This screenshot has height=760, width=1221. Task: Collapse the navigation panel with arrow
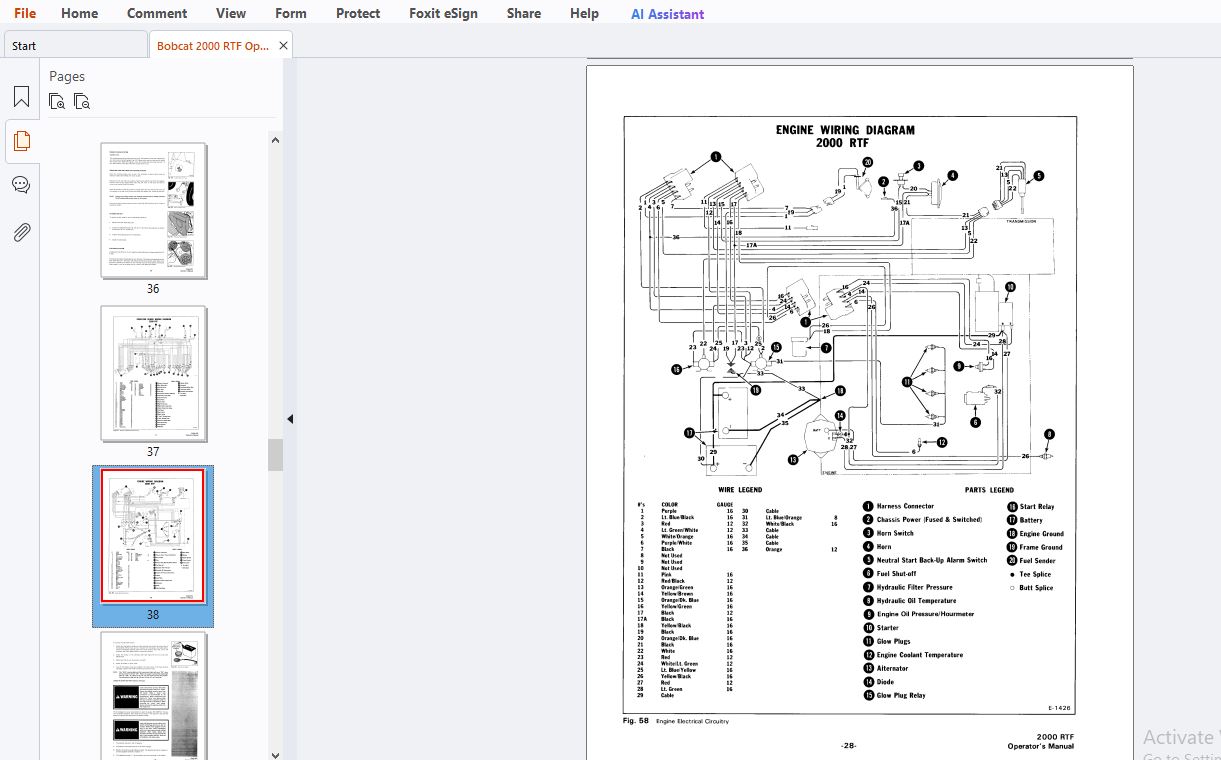click(290, 419)
